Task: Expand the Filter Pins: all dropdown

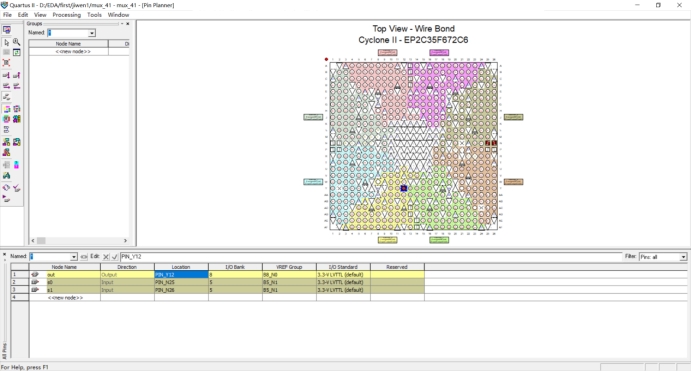Action: pos(683,257)
